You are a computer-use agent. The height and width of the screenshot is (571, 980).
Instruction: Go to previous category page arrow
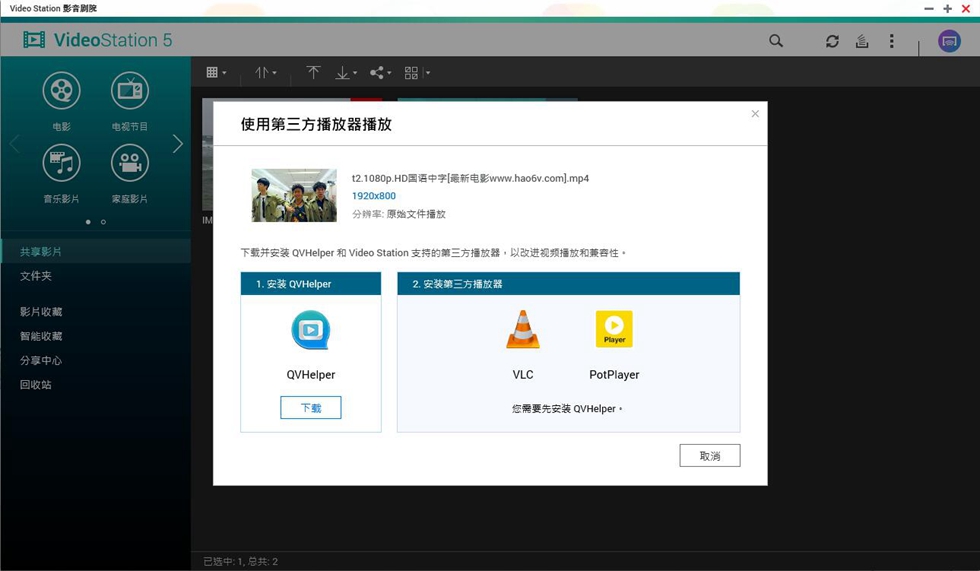pyautogui.click(x=15, y=144)
